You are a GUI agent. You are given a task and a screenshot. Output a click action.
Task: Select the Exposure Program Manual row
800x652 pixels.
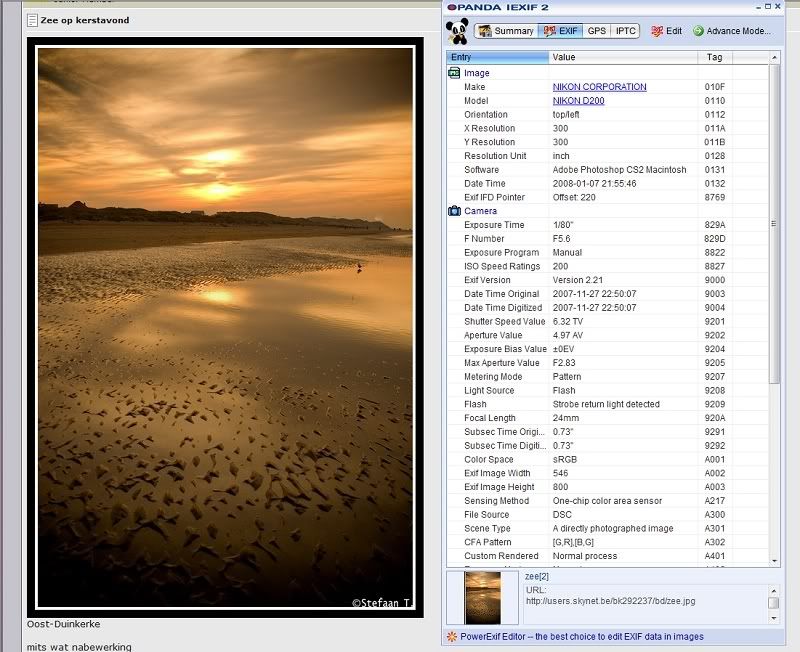[x=607, y=252]
